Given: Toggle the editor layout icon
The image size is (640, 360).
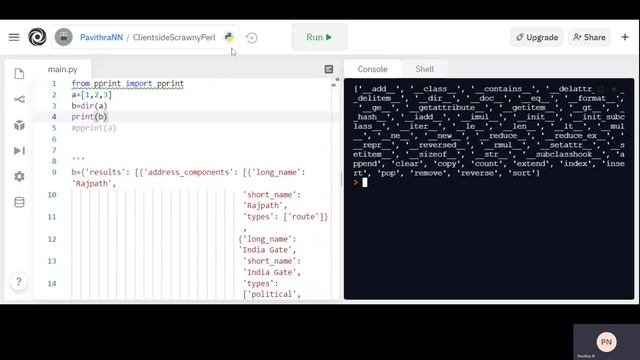Looking at the screenshot, I should click(x=329, y=69).
